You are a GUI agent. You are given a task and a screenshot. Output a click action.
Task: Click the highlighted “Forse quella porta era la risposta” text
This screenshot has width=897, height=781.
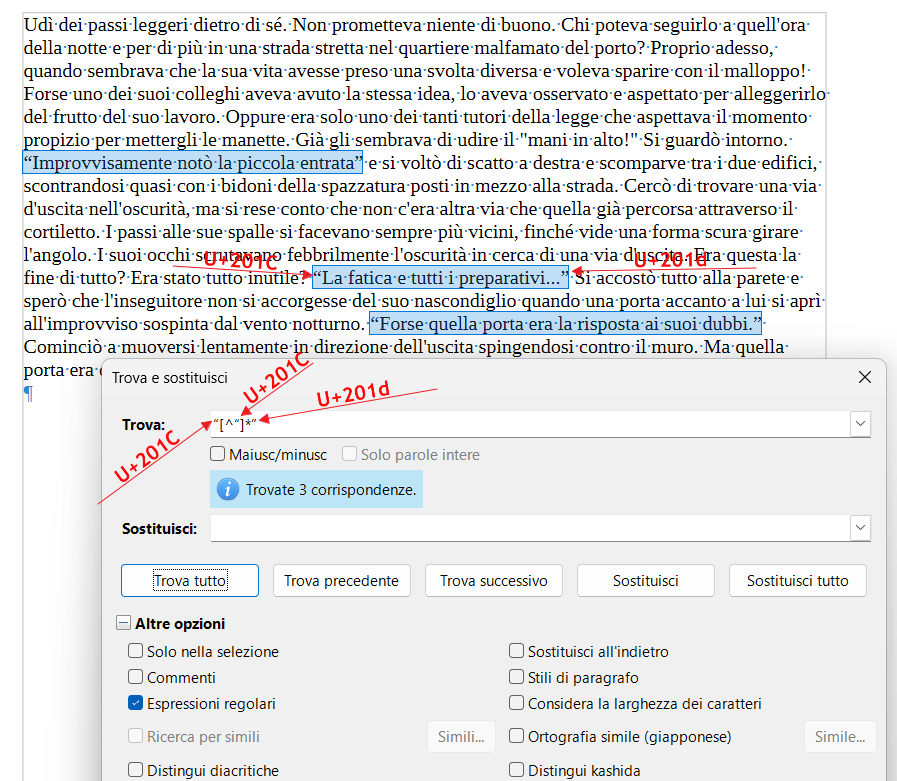click(x=566, y=324)
